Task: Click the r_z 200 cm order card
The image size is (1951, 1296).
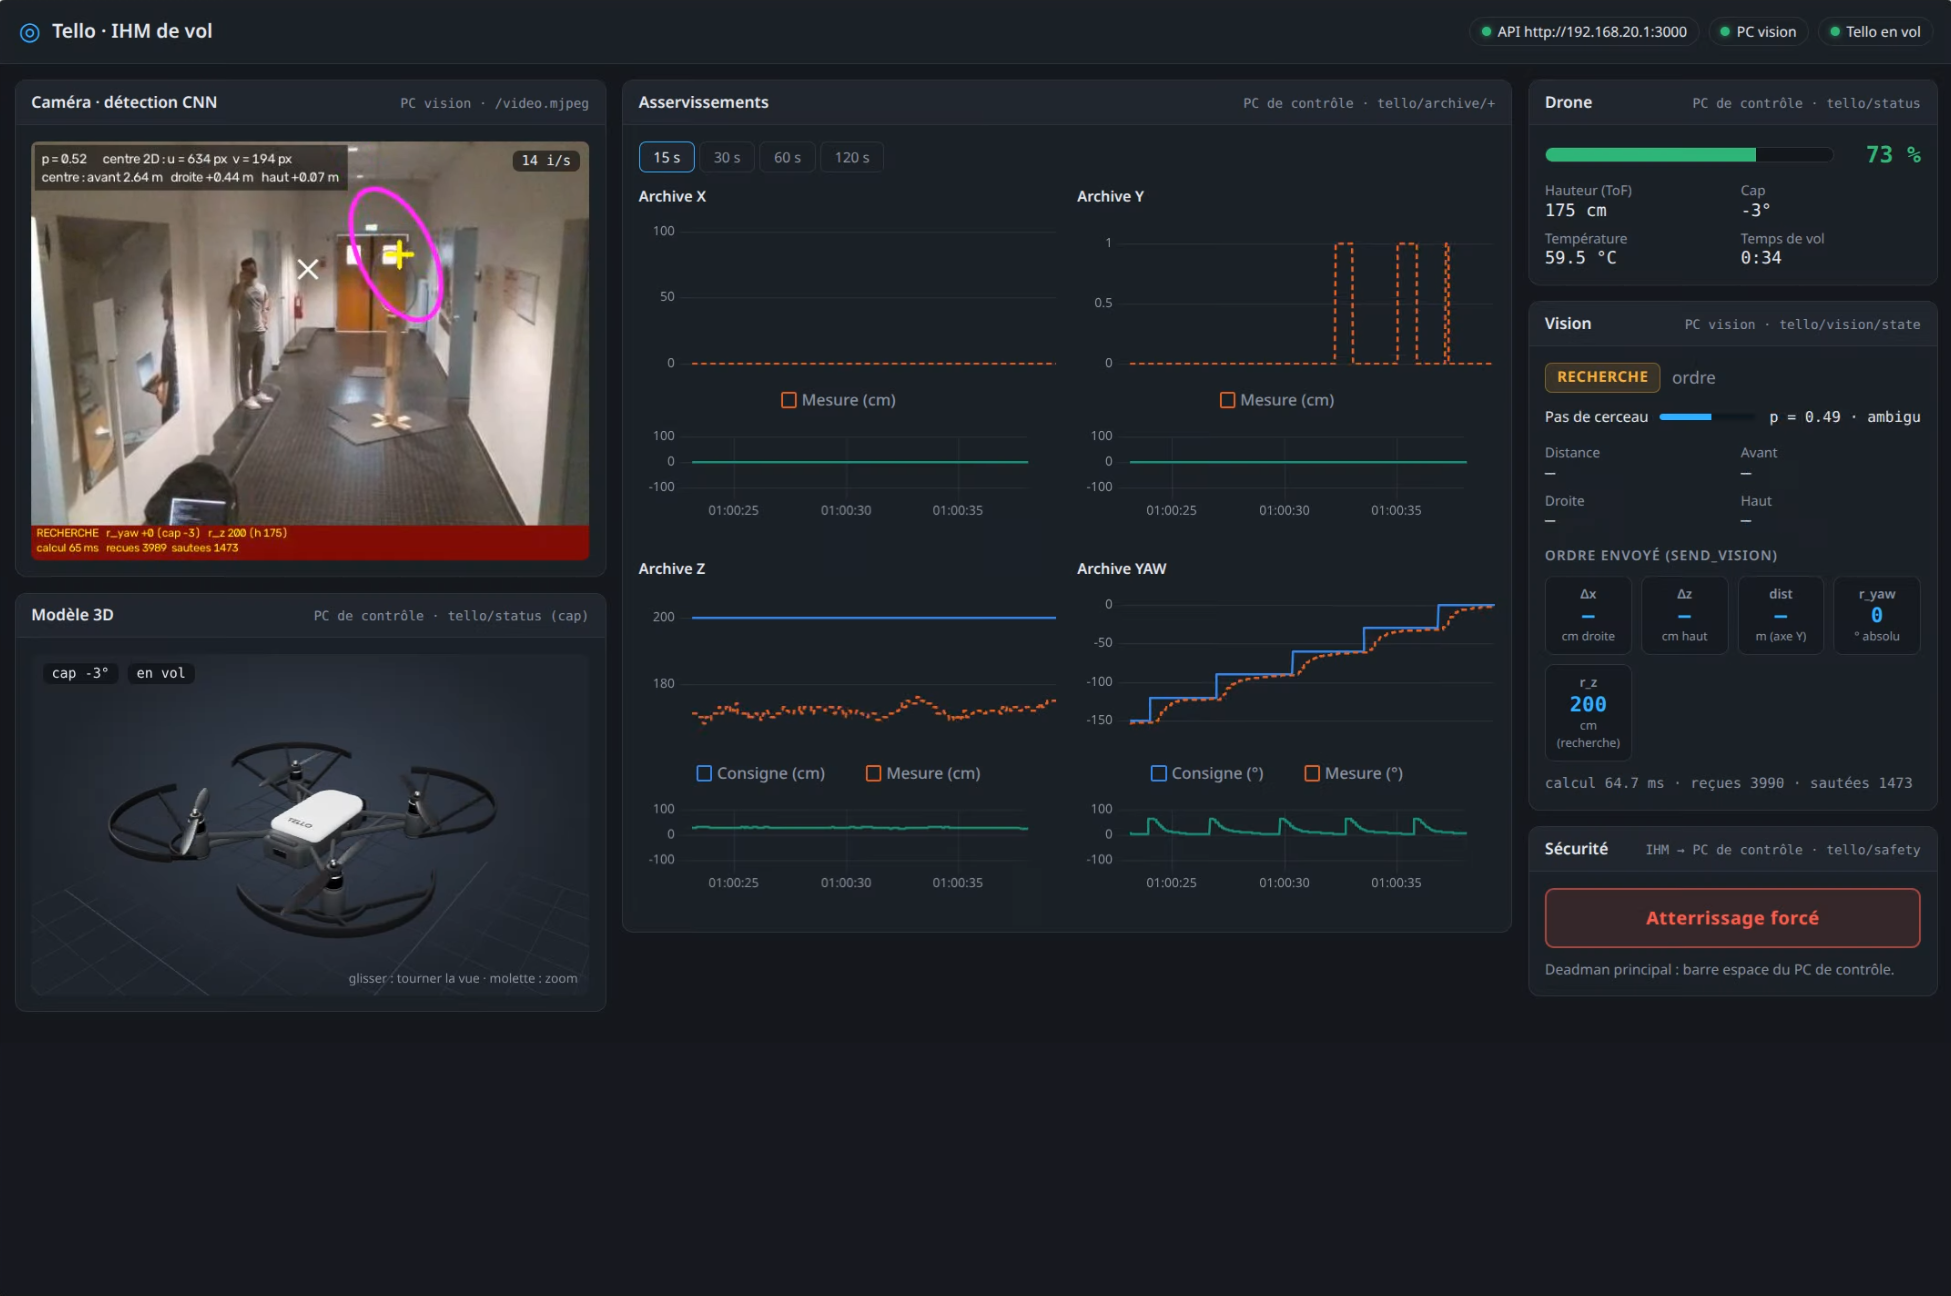Action: (1588, 713)
